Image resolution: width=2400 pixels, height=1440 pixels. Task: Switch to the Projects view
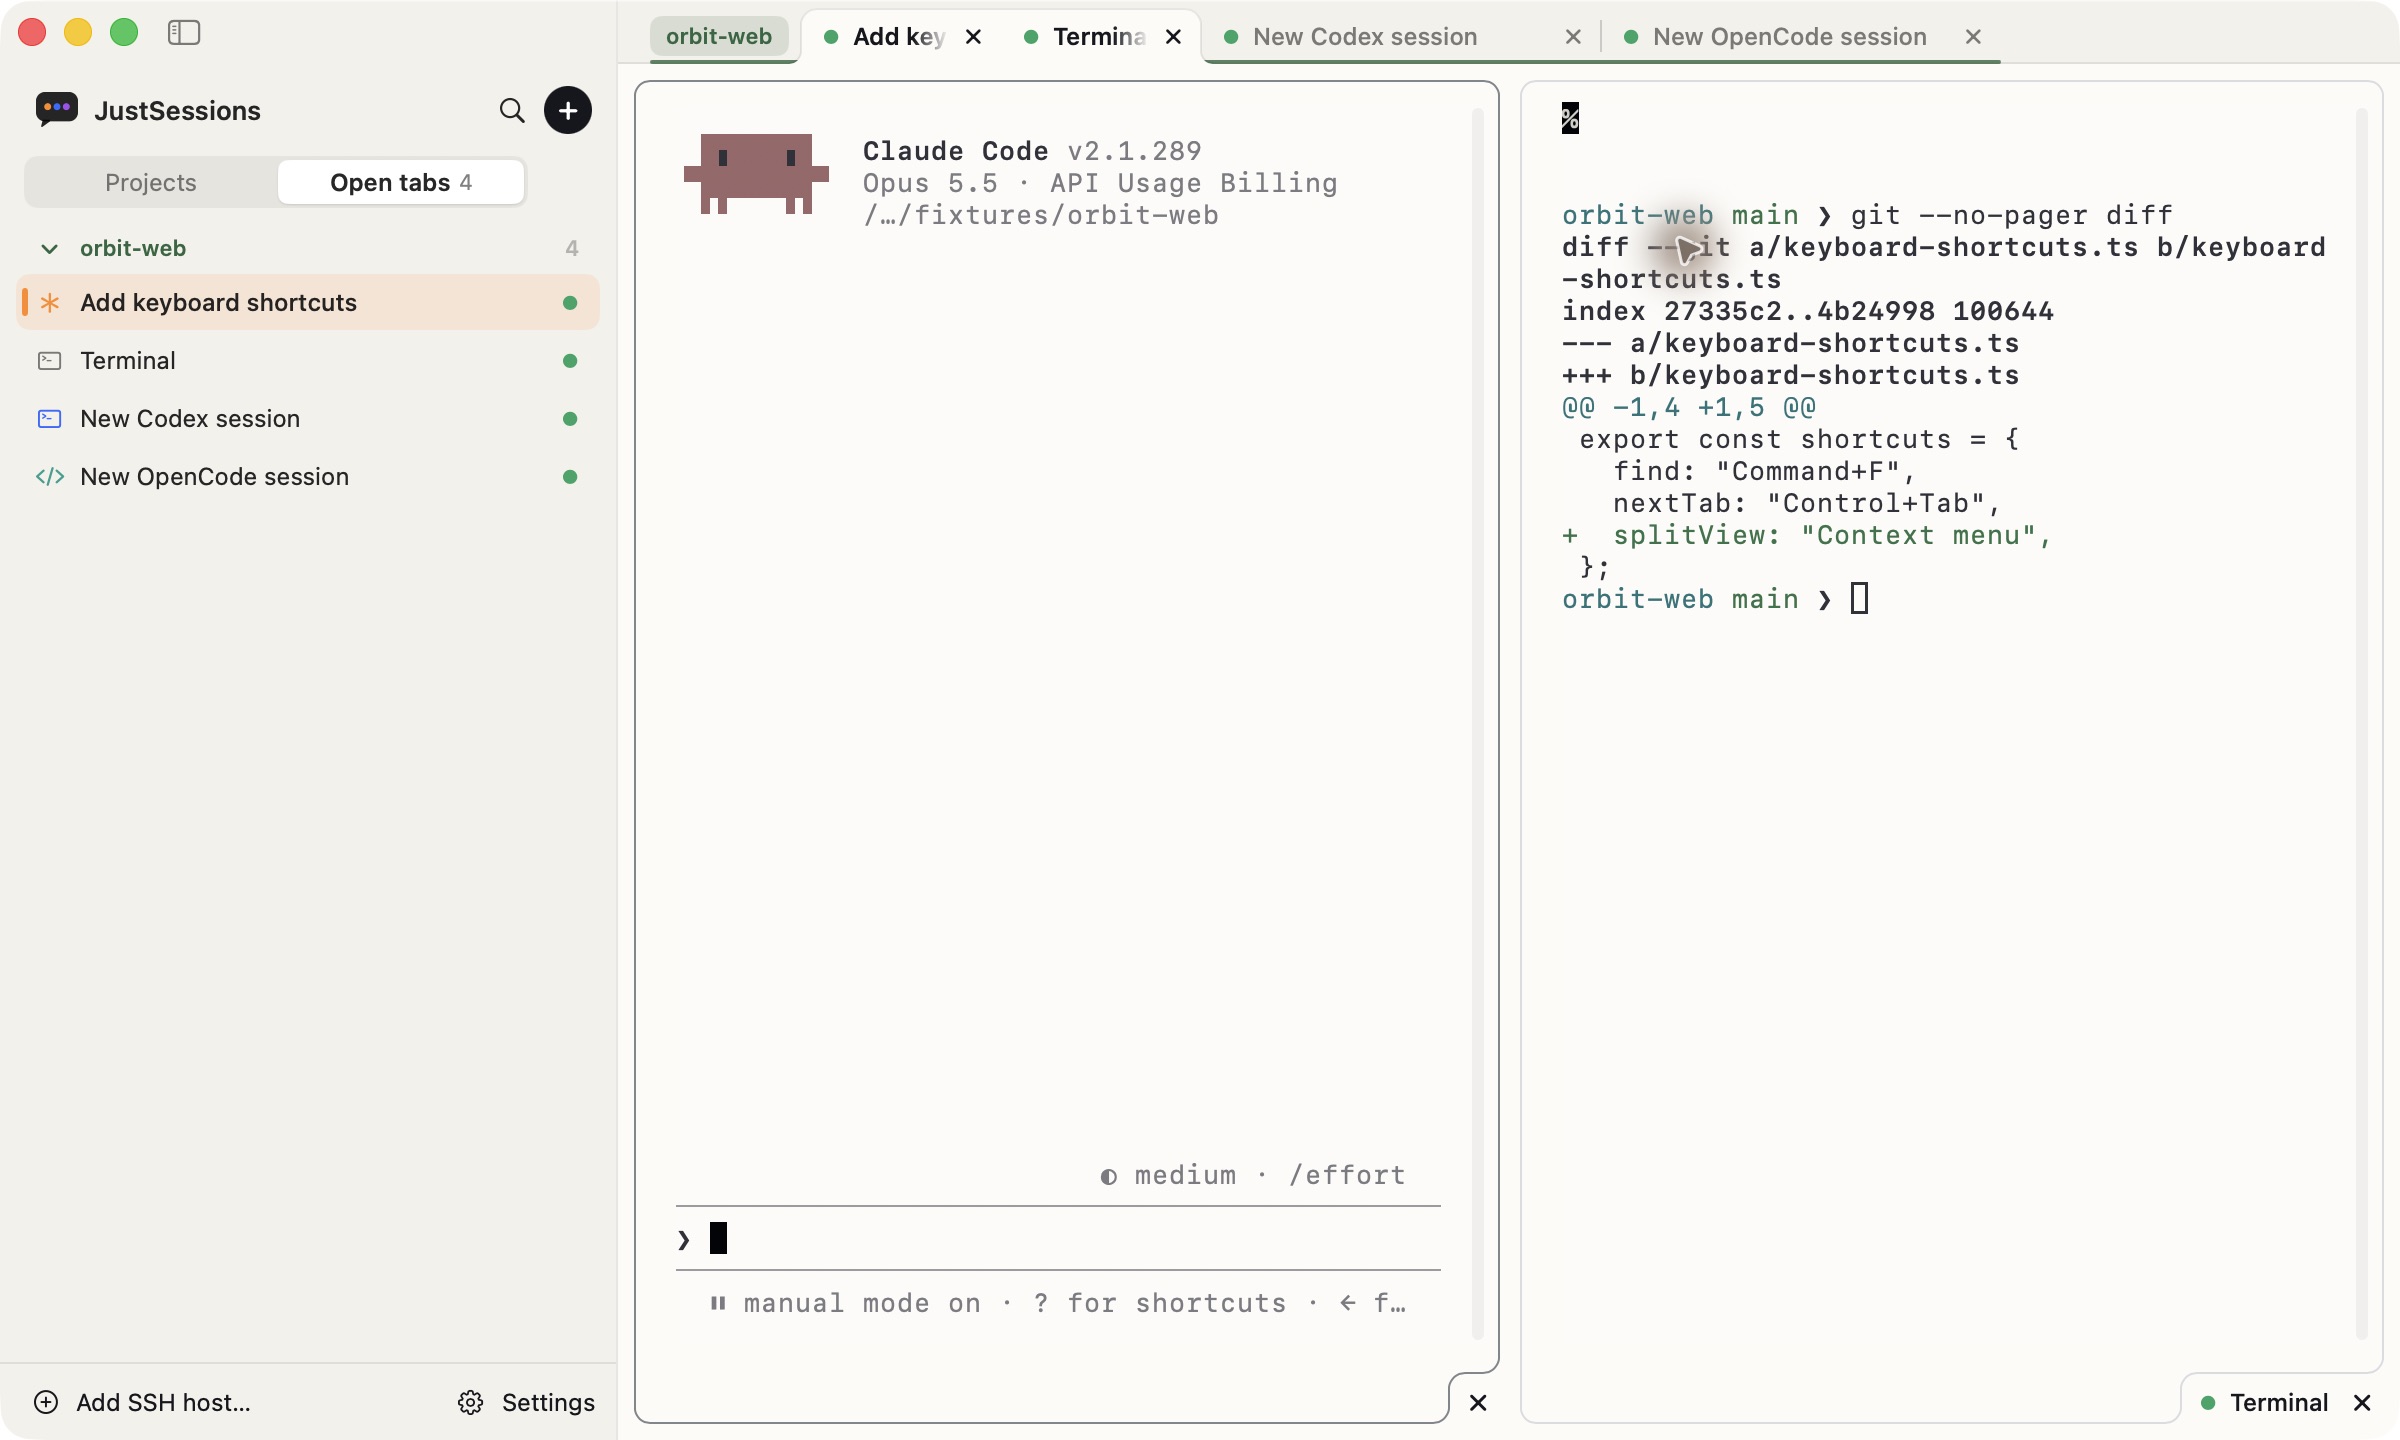coord(151,182)
